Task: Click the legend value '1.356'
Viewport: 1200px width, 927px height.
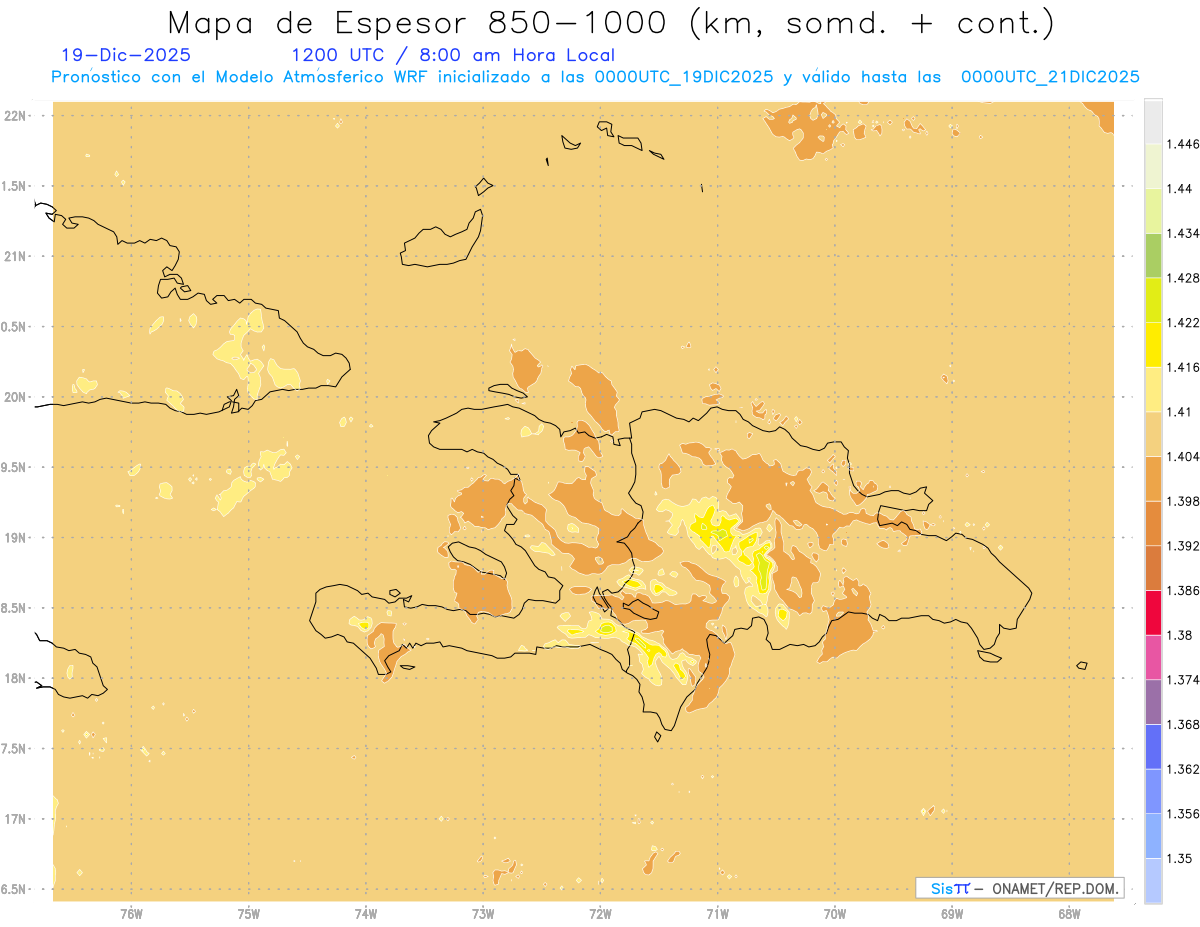Action: click(x=1183, y=814)
